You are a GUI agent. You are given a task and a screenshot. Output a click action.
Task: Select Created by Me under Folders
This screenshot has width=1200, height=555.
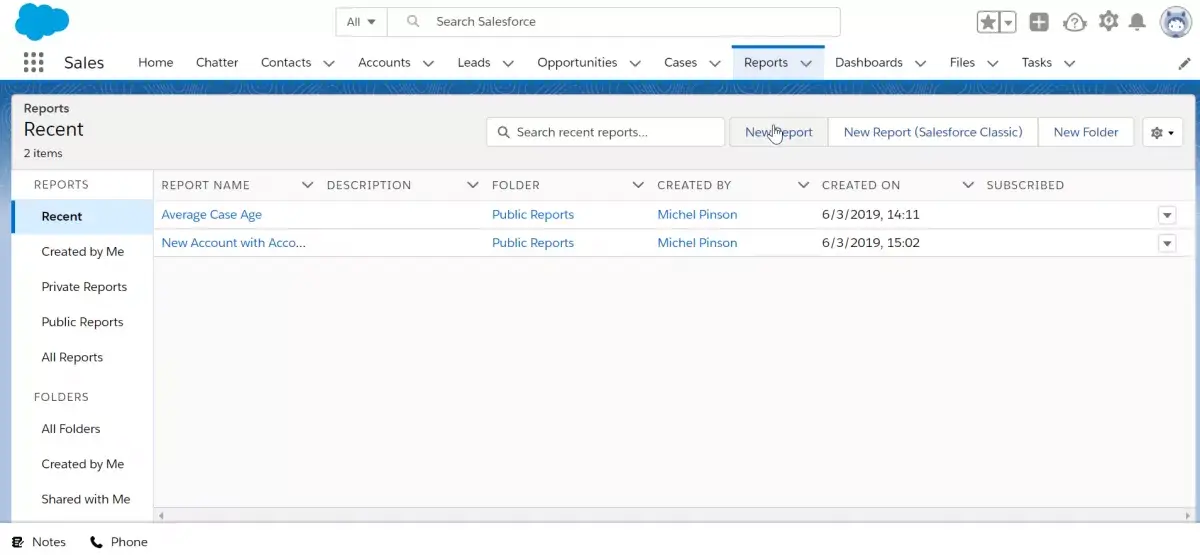pos(82,464)
